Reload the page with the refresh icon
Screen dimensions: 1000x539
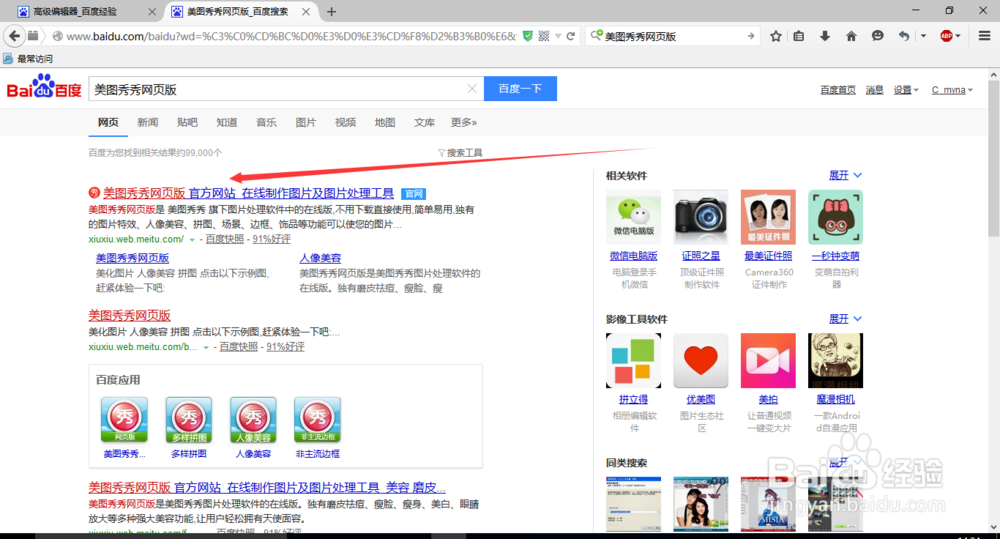pos(571,36)
